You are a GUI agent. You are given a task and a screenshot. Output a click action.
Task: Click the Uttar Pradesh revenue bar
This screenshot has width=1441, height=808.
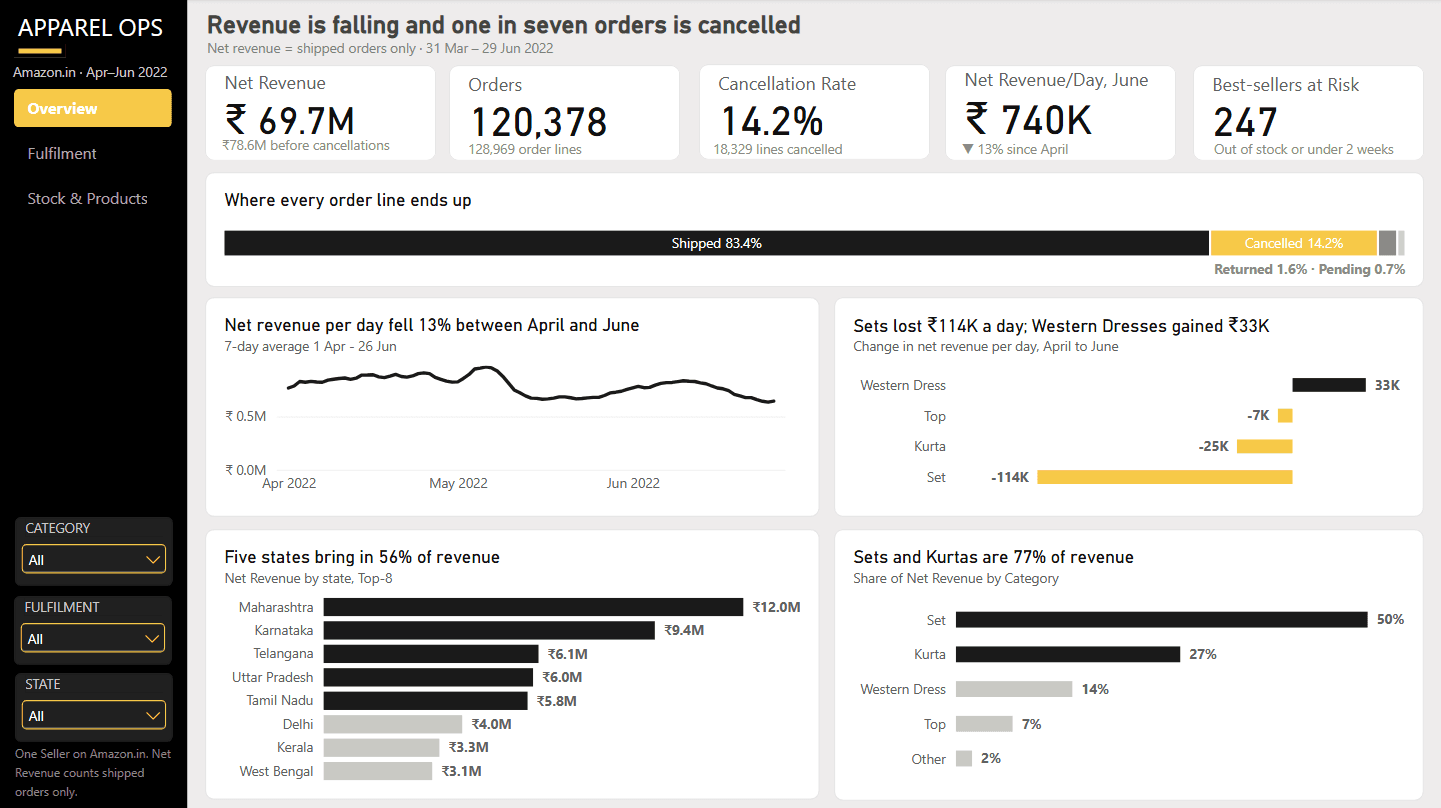pyautogui.click(x=429, y=677)
